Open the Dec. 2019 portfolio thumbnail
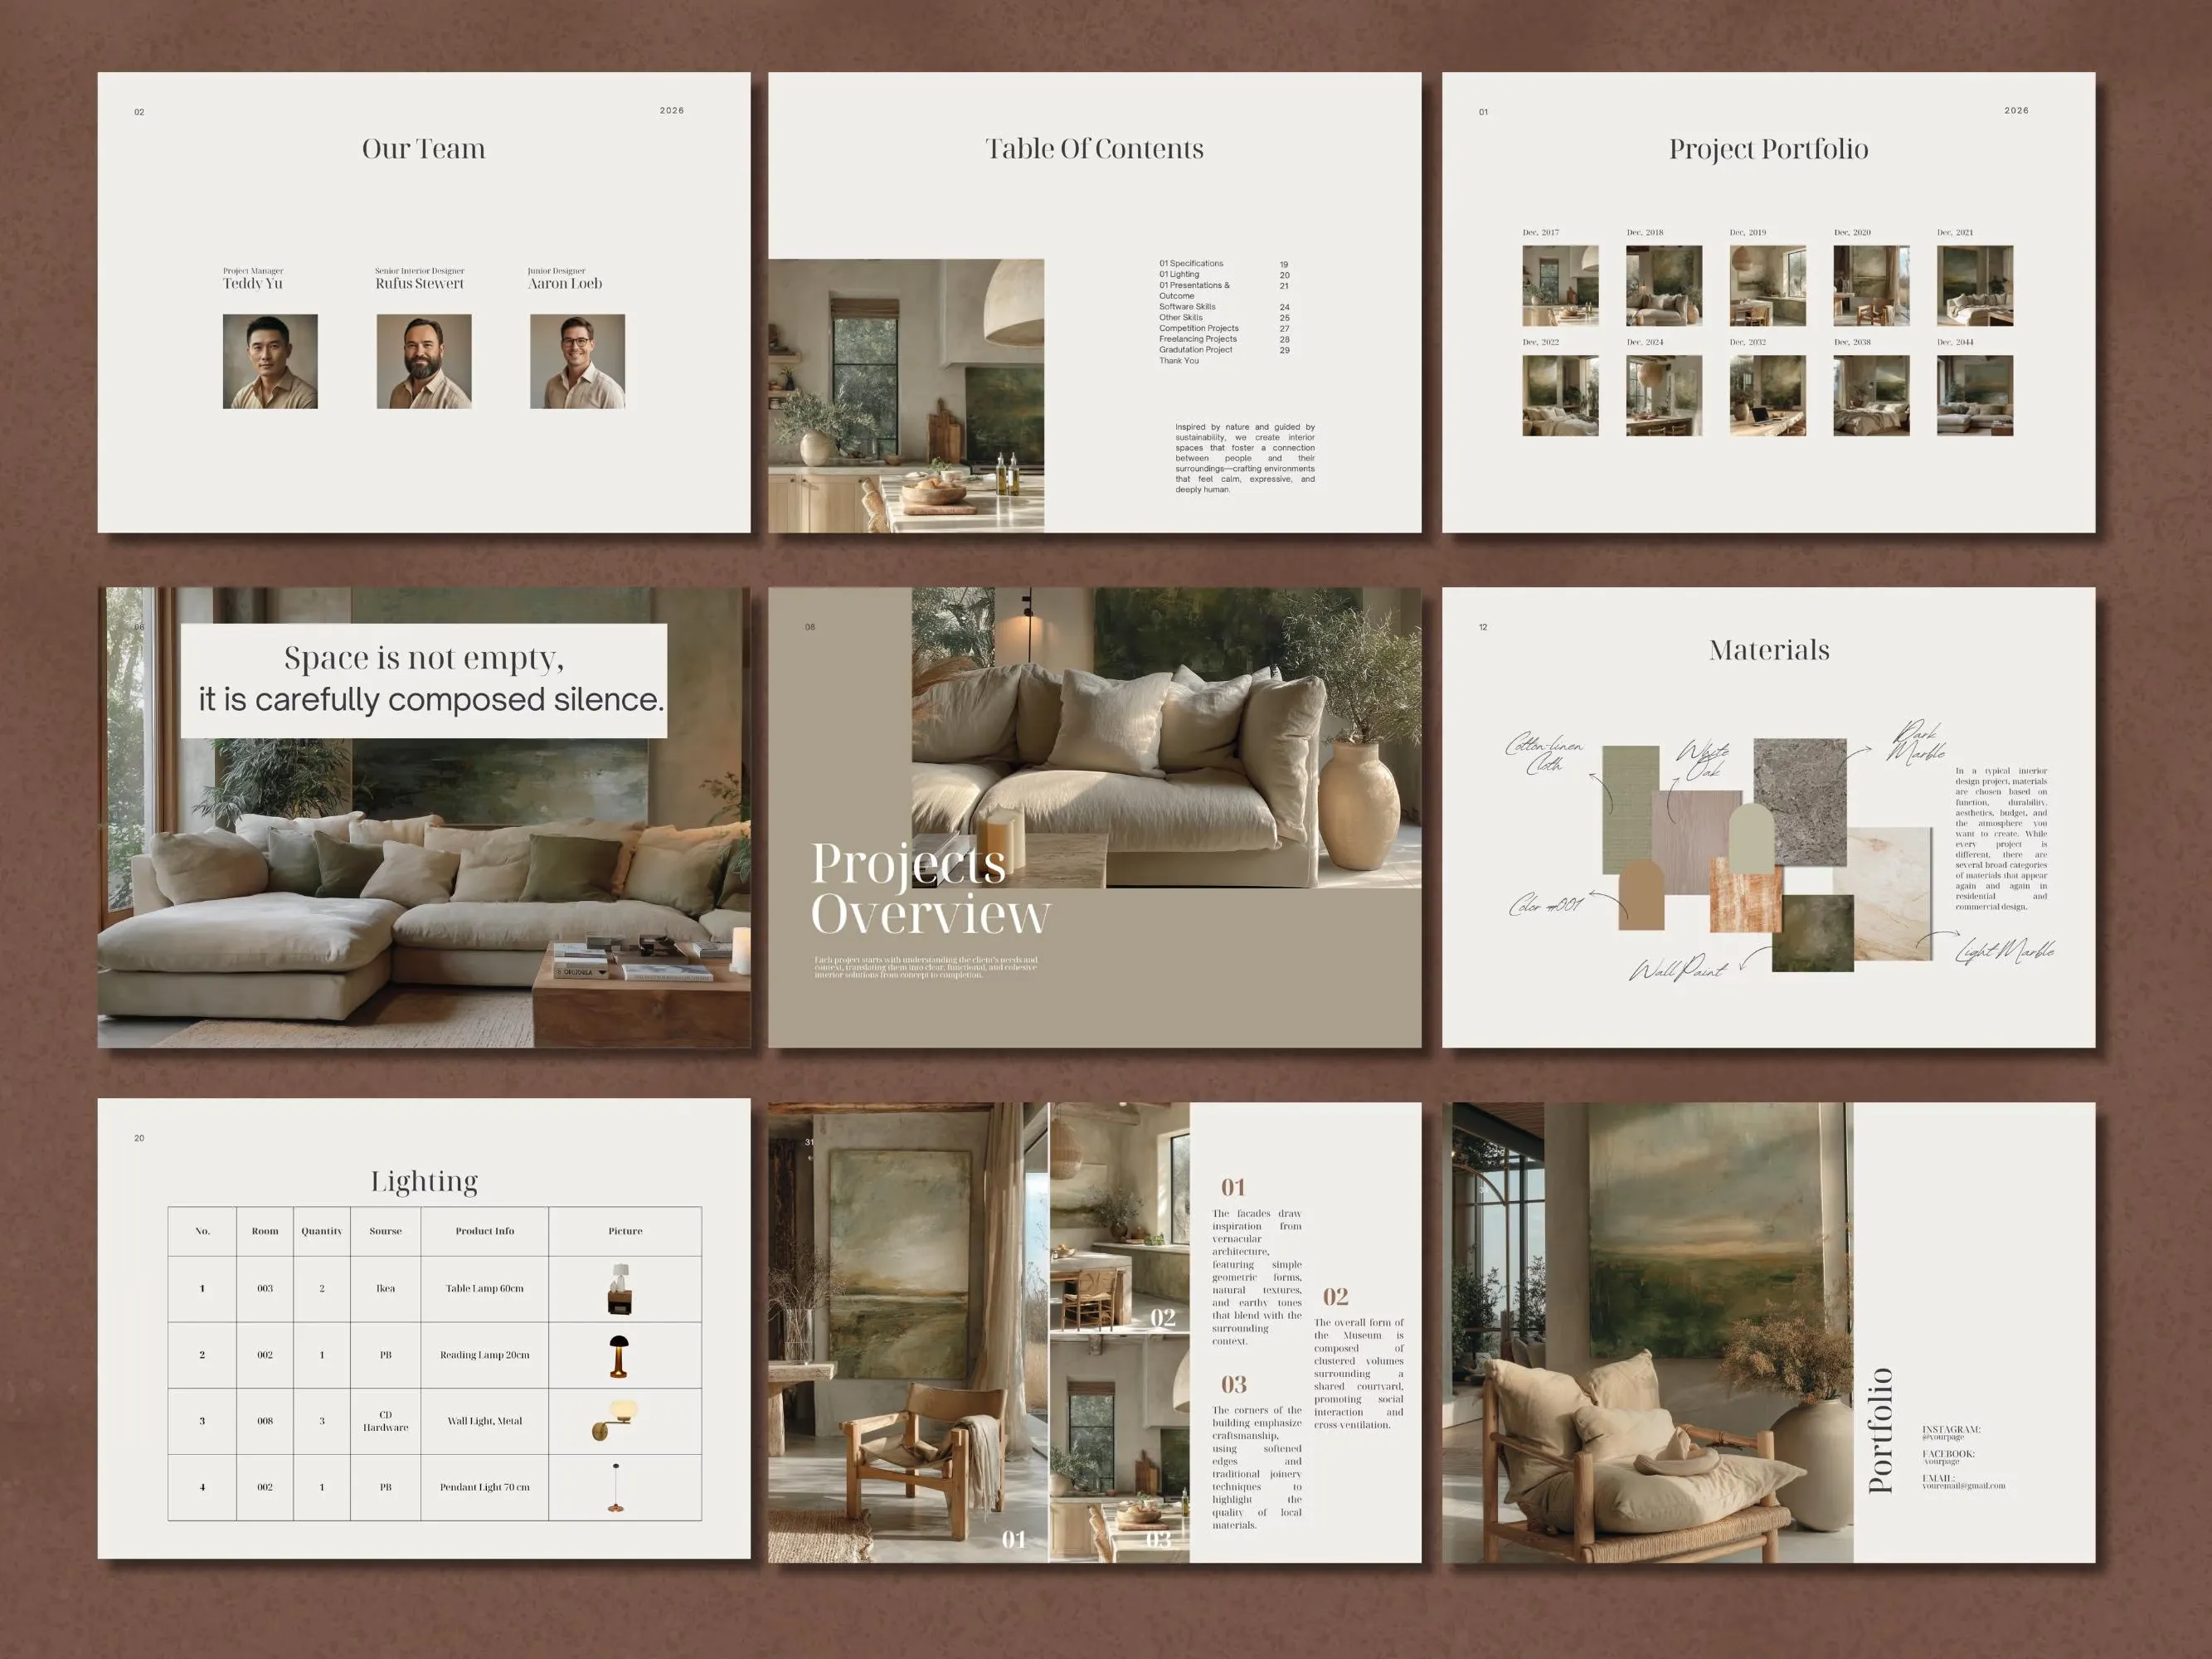Viewport: 2212px width, 1659px height. [1768, 286]
